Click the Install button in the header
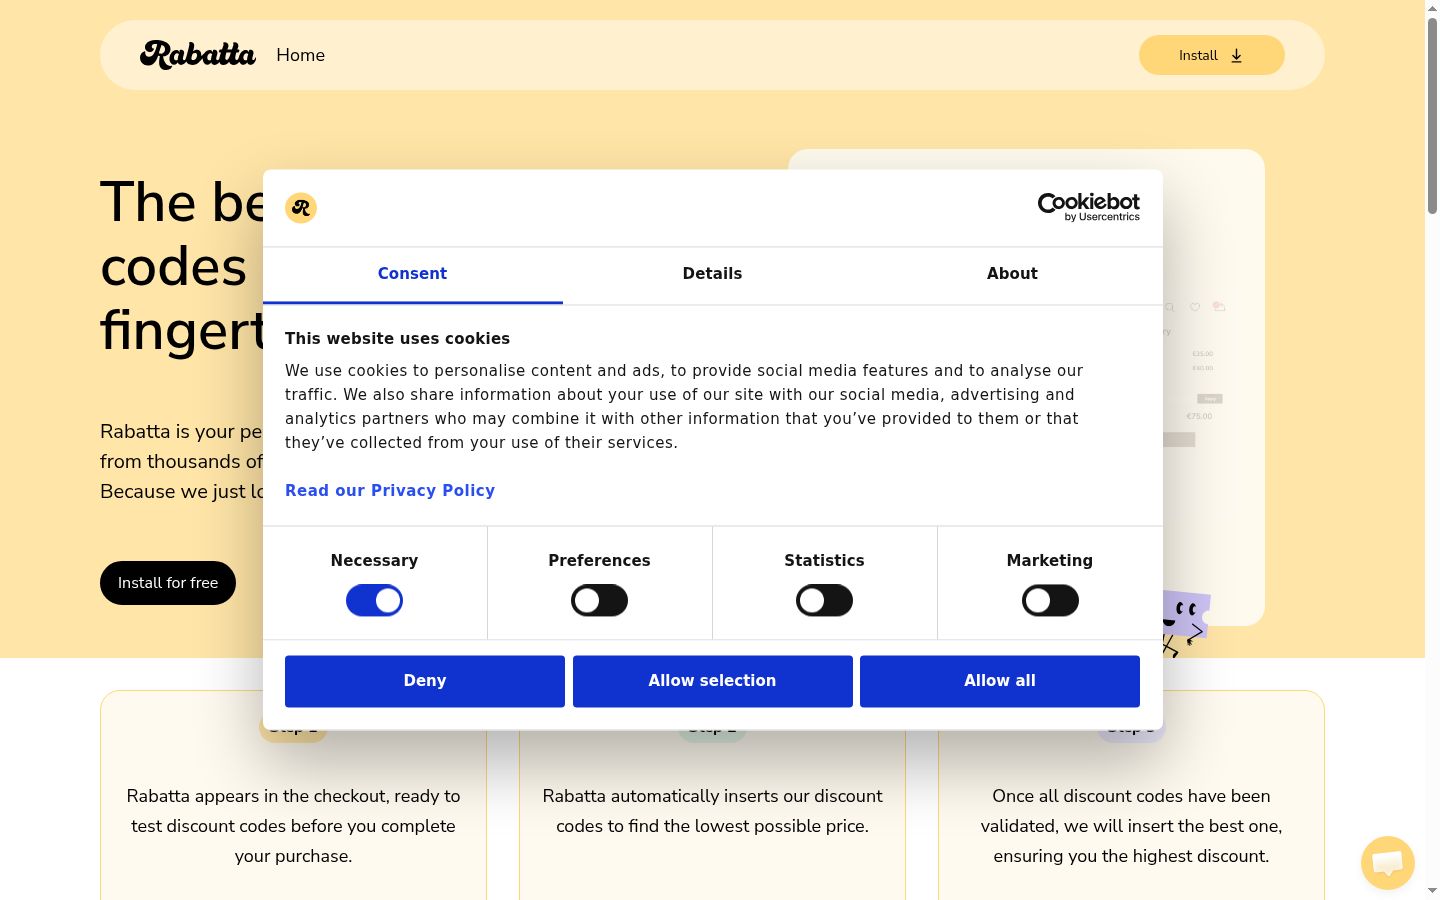This screenshot has height=900, width=1440. pyautogui.click(x=1211, y=55)
